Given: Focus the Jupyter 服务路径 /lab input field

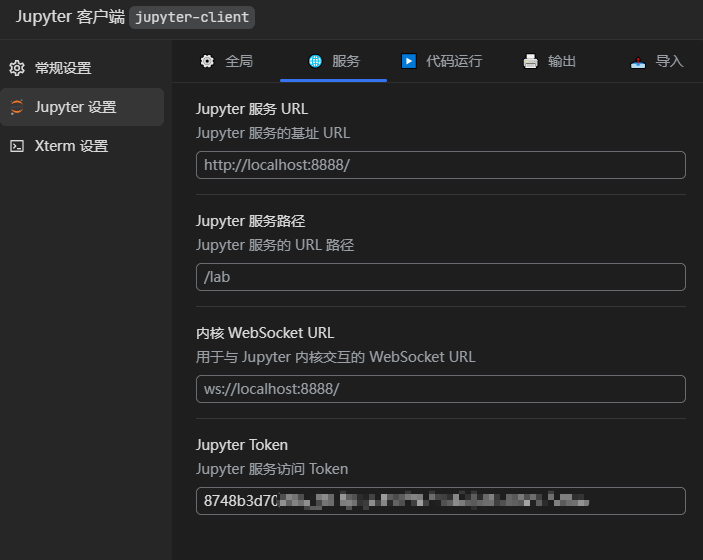Looking at the screenshot, I should click(441, 277).
